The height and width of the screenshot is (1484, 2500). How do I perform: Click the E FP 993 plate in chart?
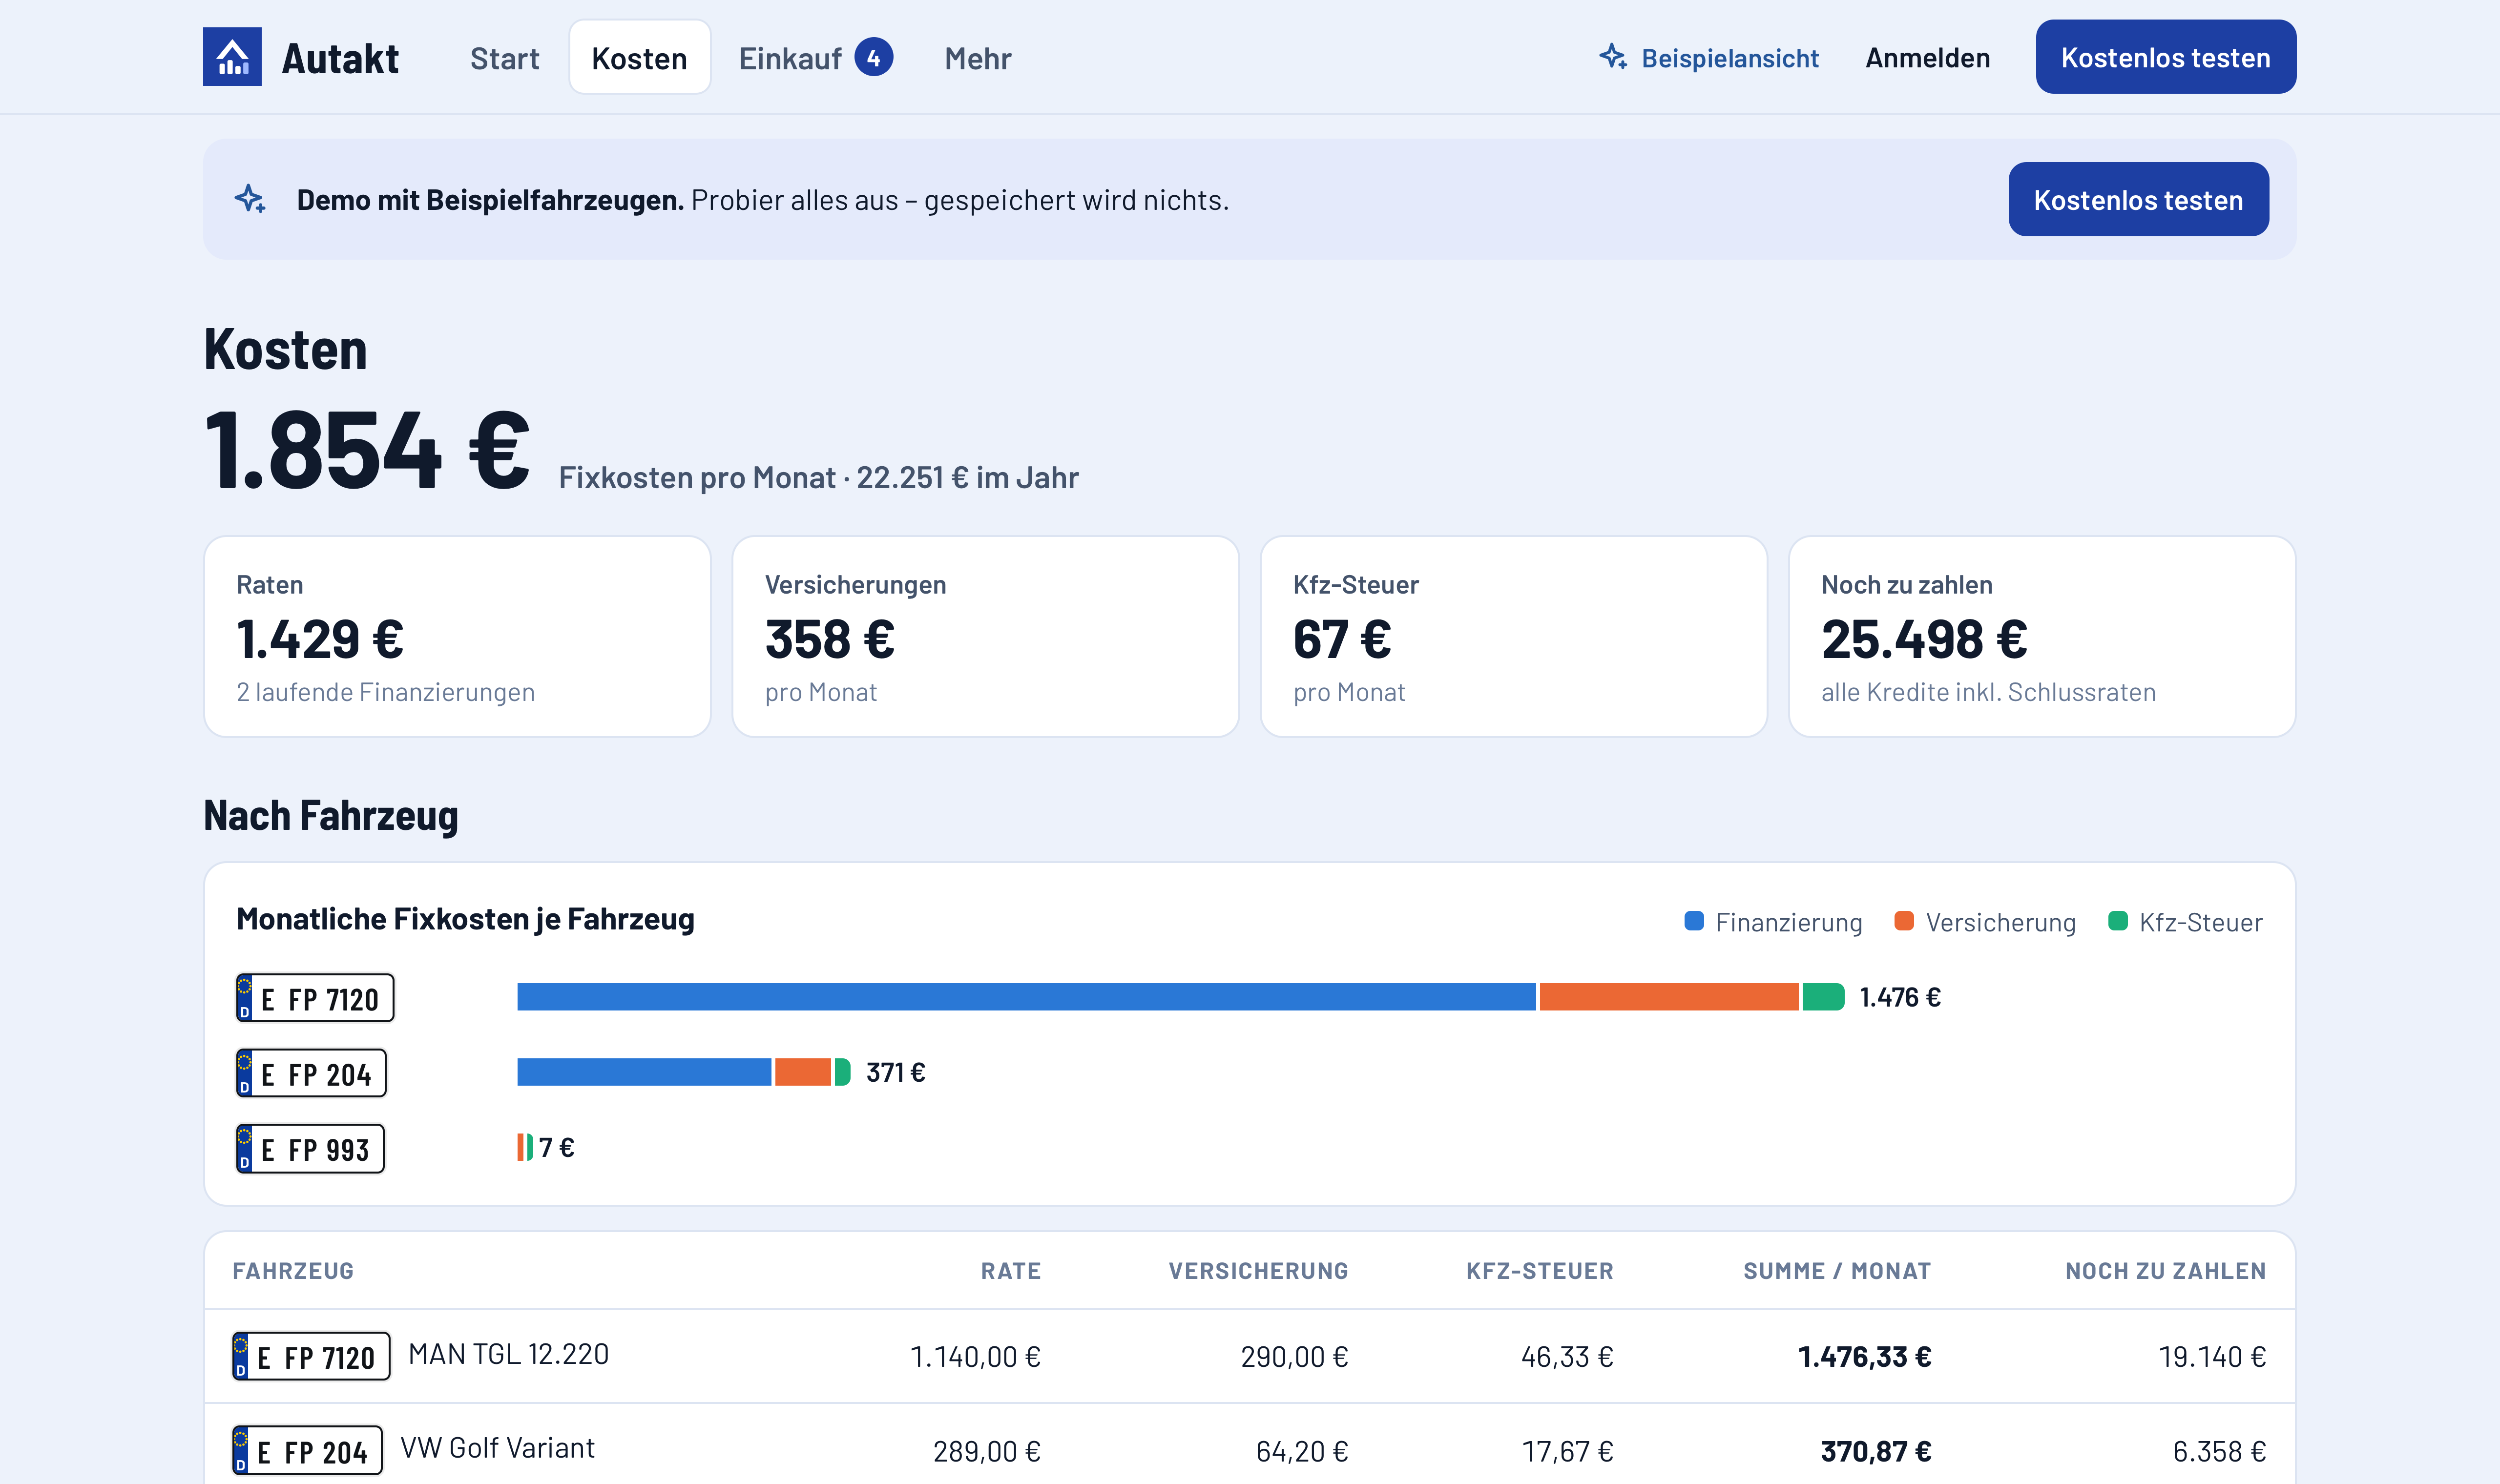tap(310, 1148)
